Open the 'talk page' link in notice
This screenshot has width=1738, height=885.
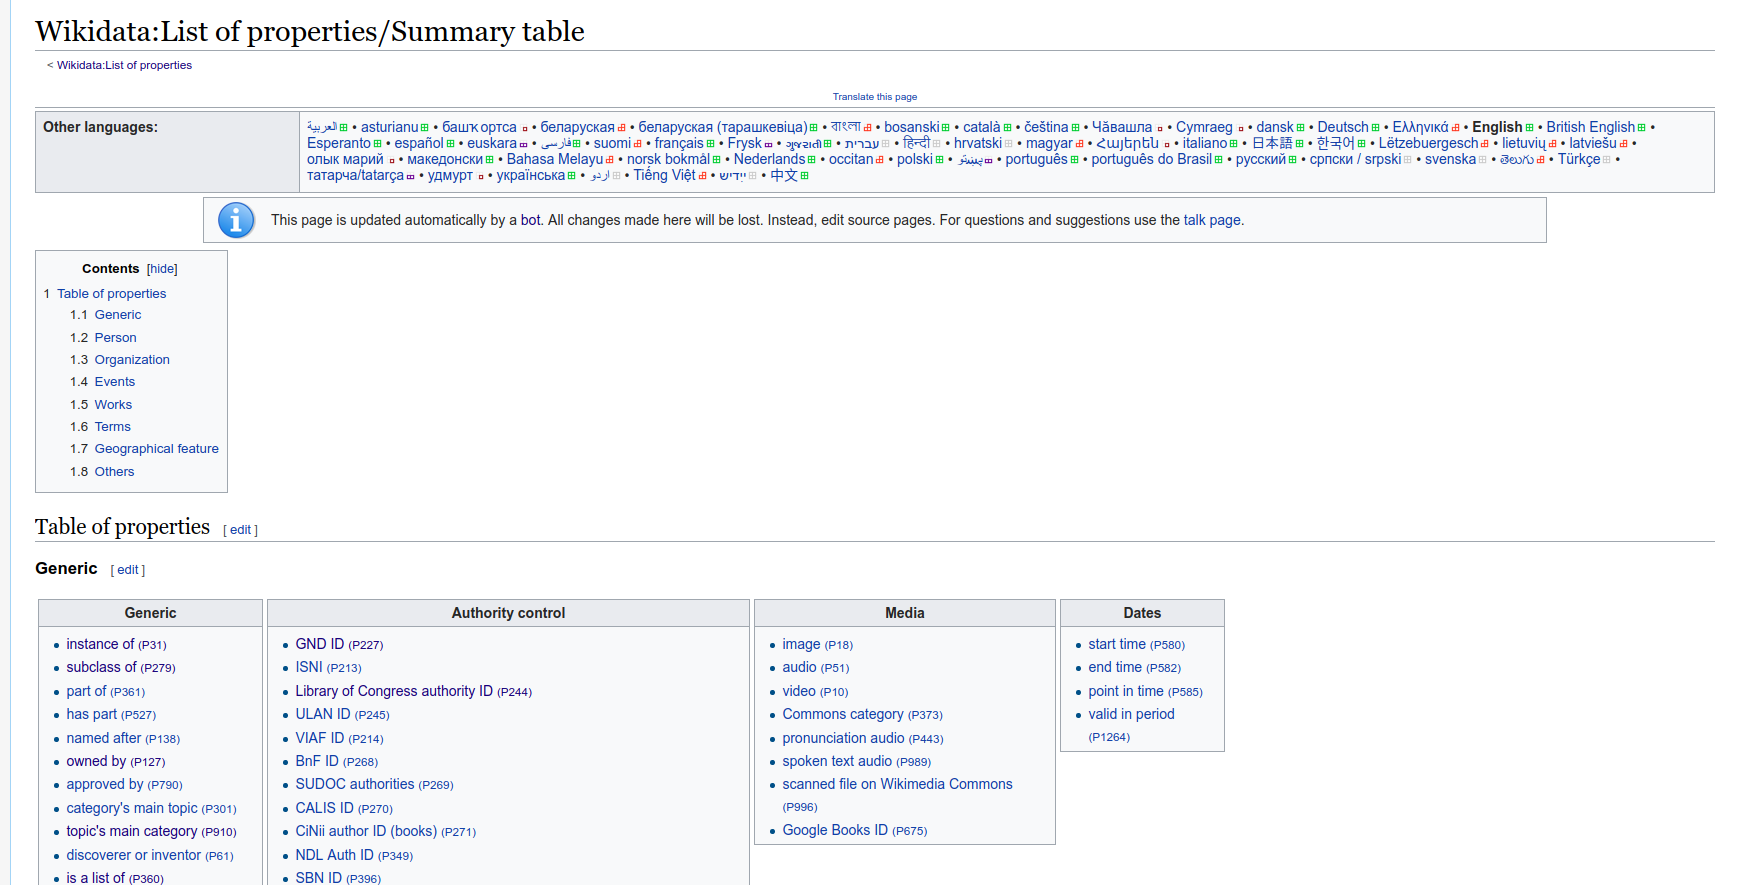1212,220
